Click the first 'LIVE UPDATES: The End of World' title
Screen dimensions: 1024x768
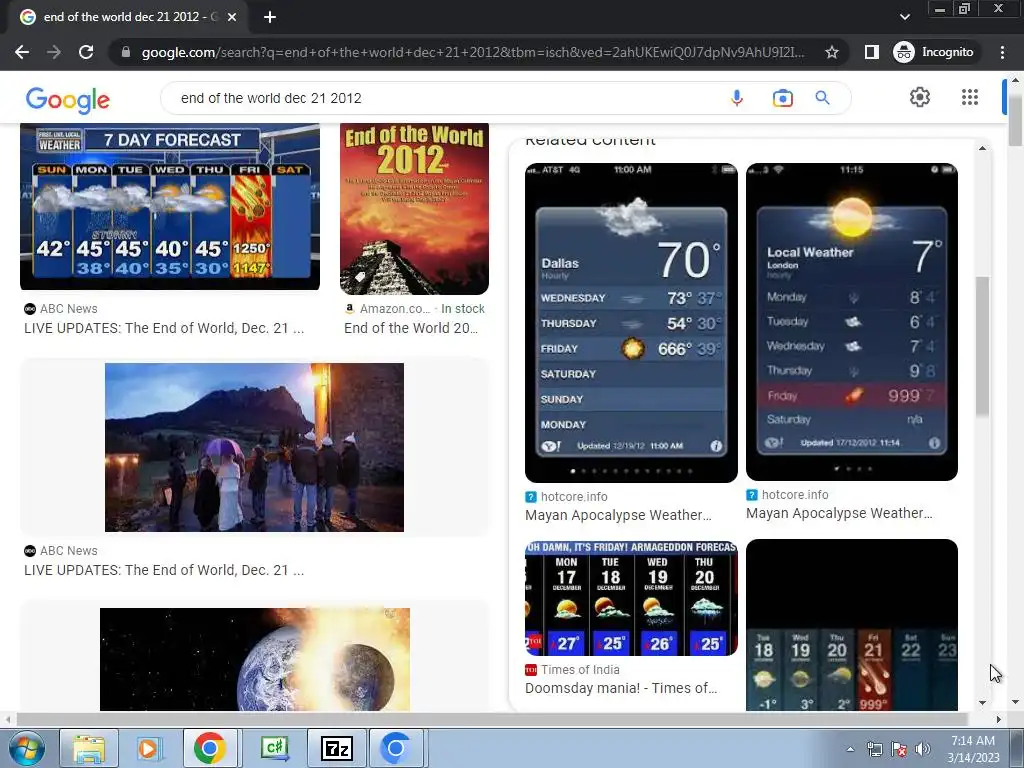tap(164, 328)
